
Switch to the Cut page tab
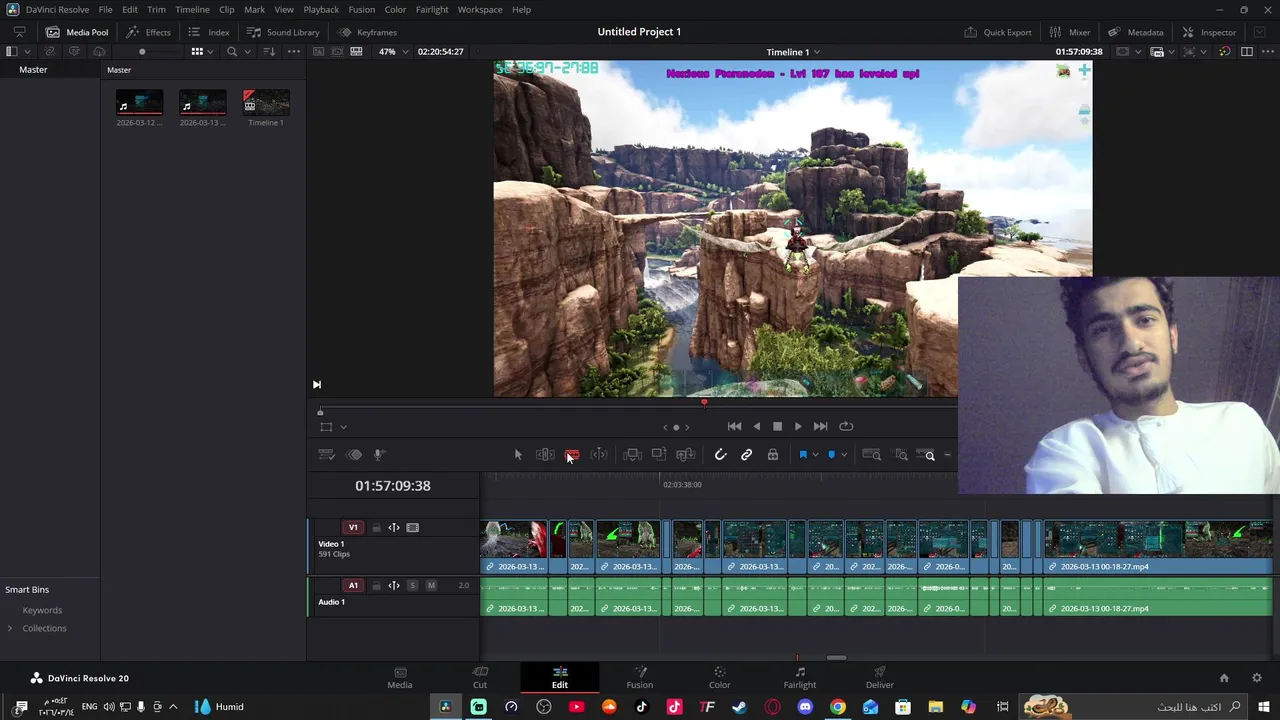480,677
